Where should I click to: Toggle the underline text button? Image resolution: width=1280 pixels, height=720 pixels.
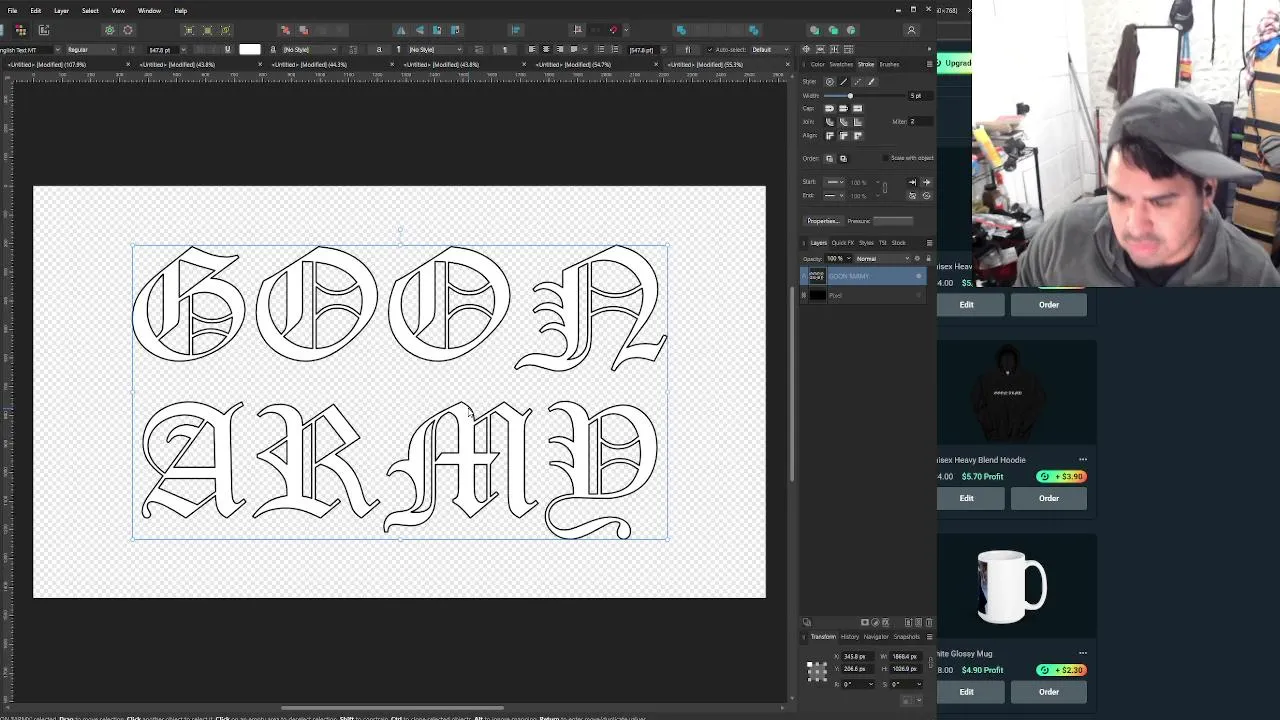tap(227, 50)
